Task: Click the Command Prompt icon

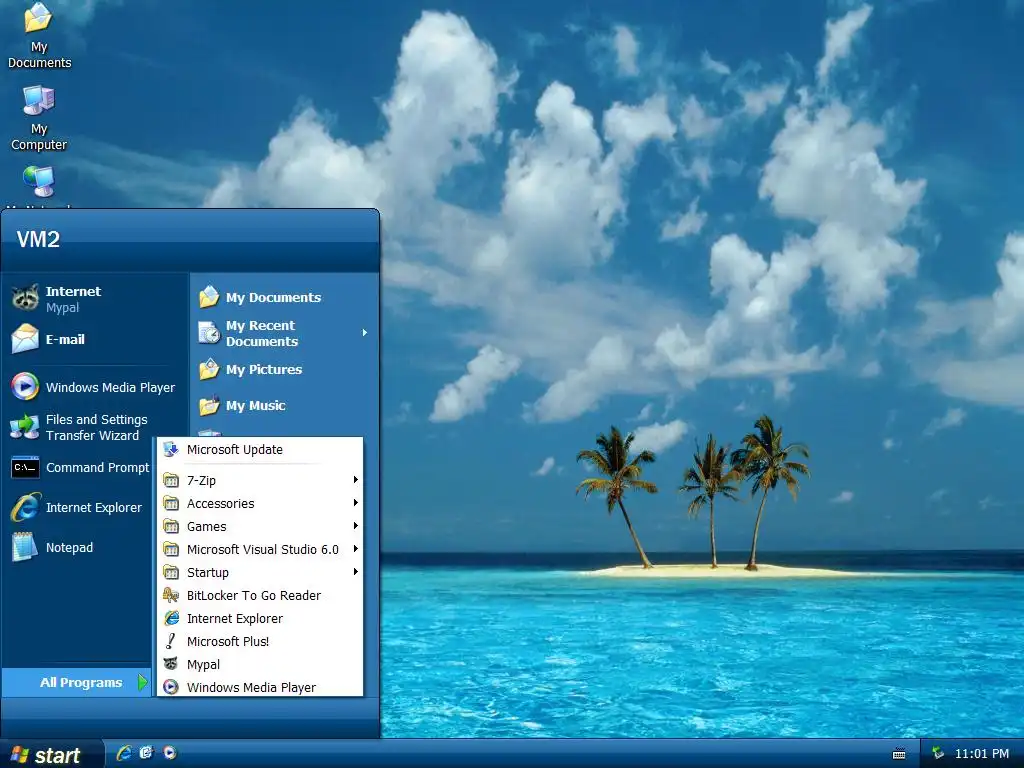Action: coord(25,468)
